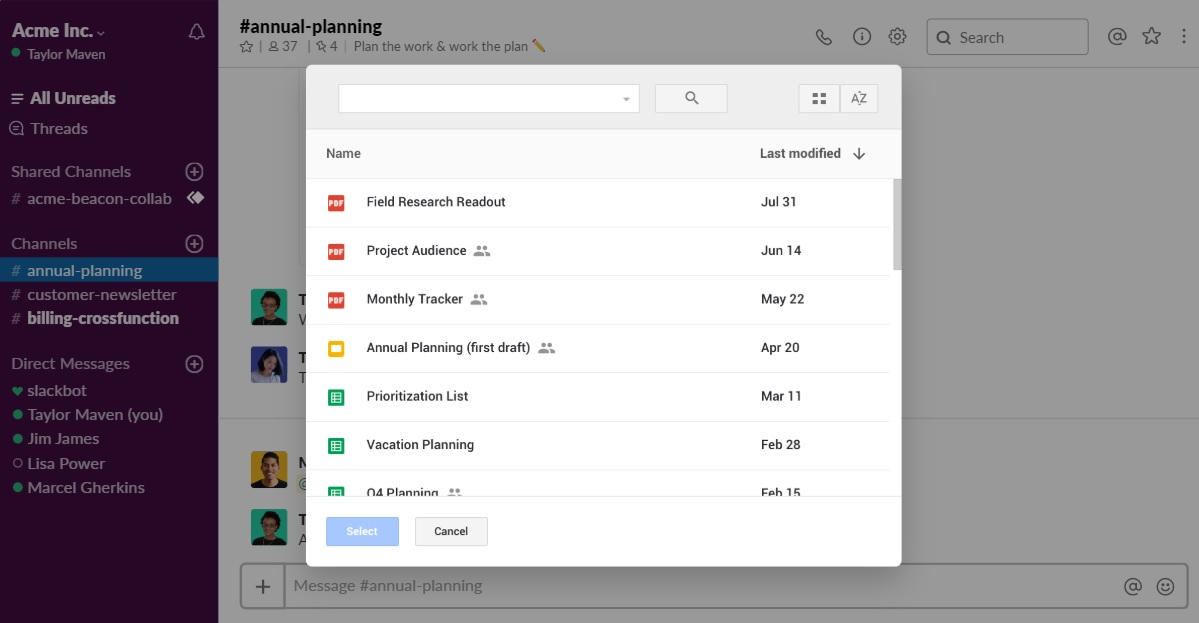Image resolution: width=1199 pixels, height=623 pixels.
Task: Open the file search field dropdown arrow
Action: 626,99
